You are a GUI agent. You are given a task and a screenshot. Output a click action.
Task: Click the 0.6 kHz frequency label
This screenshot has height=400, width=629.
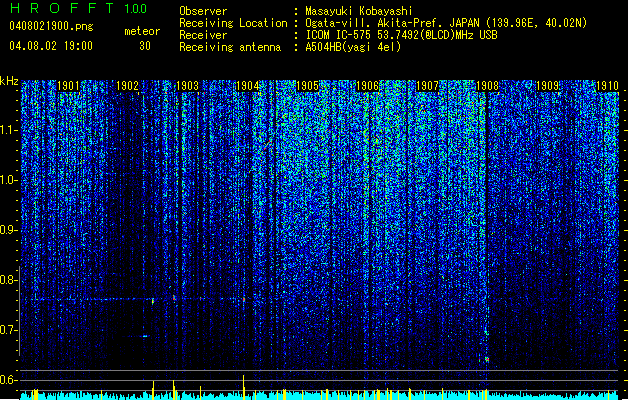coord(9,380)
